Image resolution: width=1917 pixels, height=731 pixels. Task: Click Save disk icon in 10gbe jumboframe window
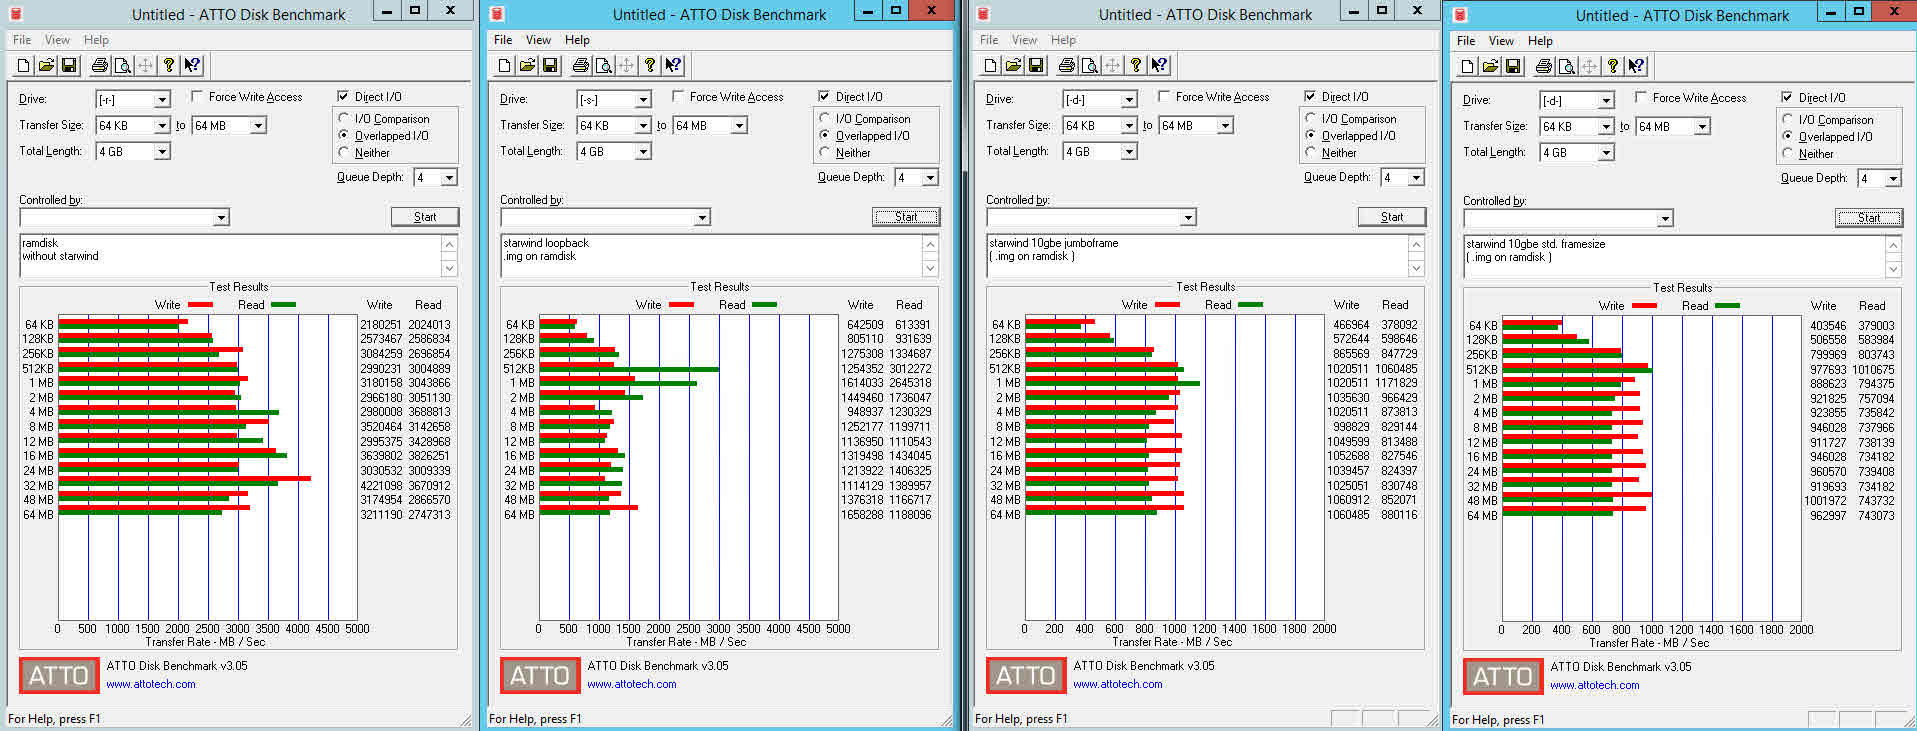pos(1036,65)
